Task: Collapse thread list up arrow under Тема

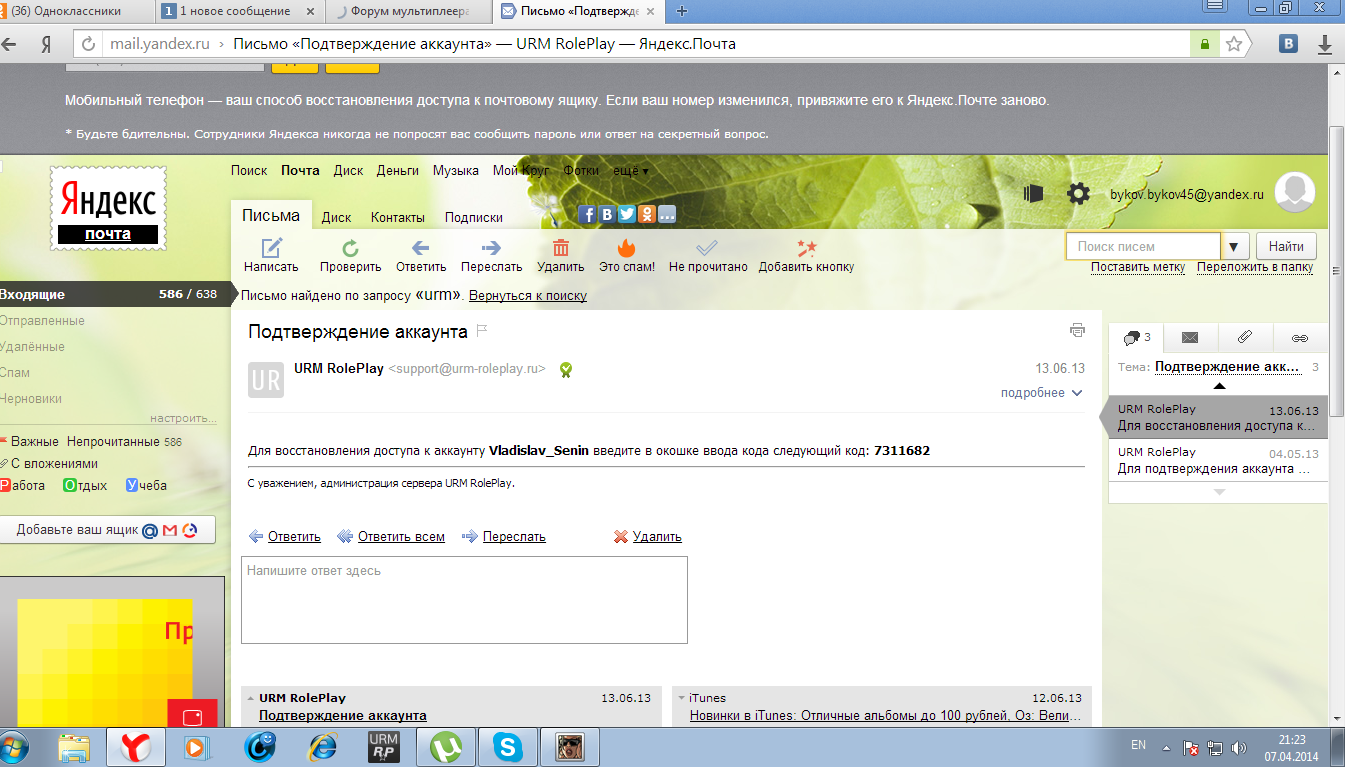Action: [x=1218, y=385]
